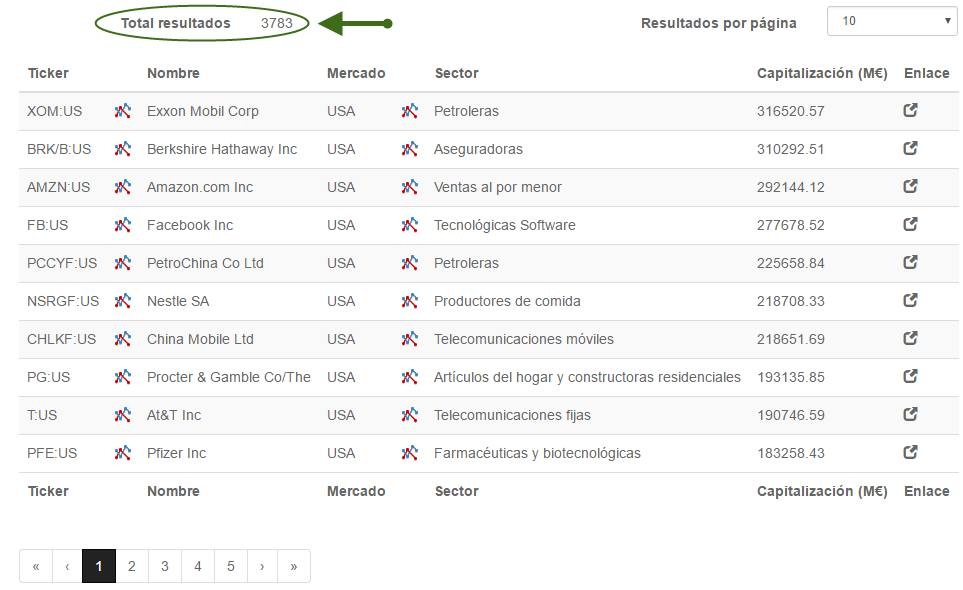Open the external link for China Mobile Ltd
This screenshot has width=963, height=590.
pos(910,338)
